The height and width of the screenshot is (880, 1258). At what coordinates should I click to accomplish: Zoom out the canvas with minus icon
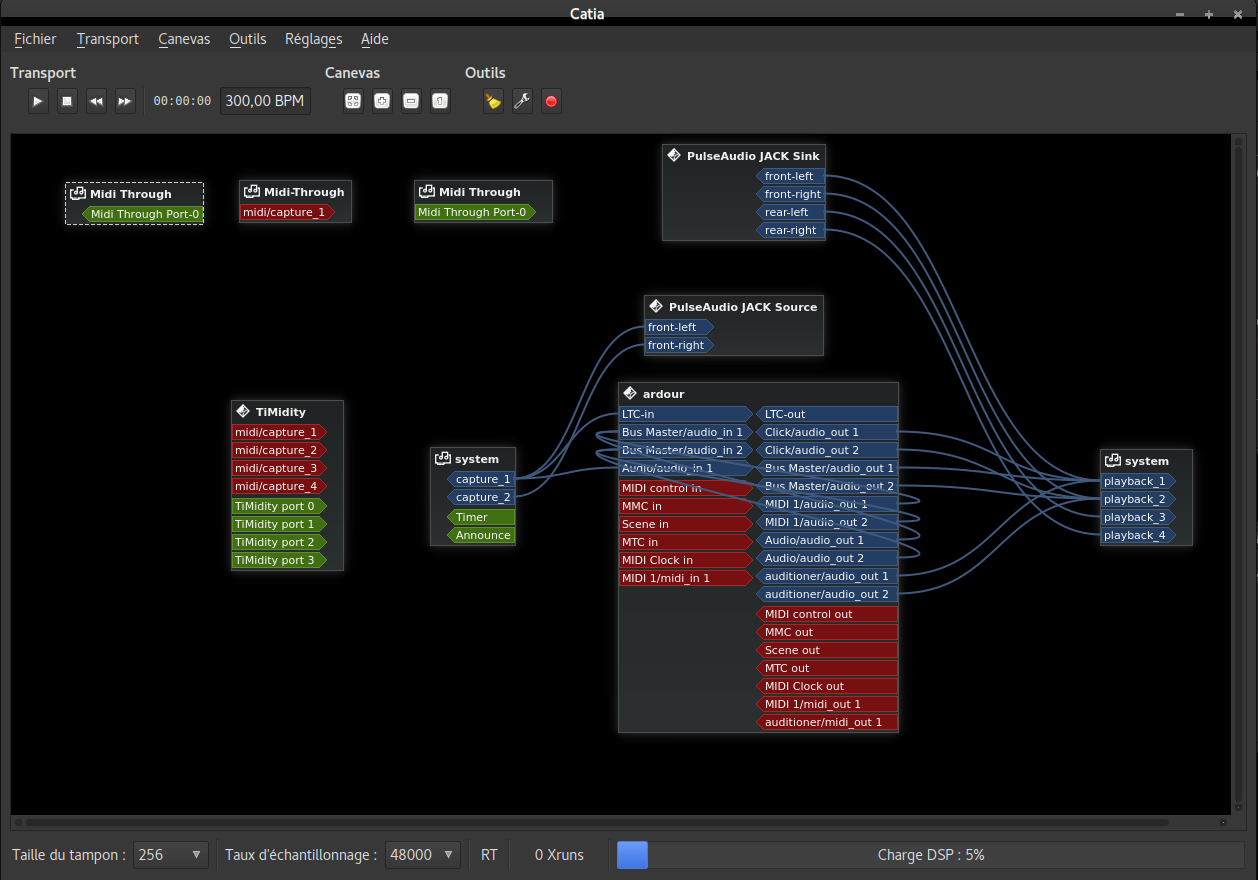point(411,101)
